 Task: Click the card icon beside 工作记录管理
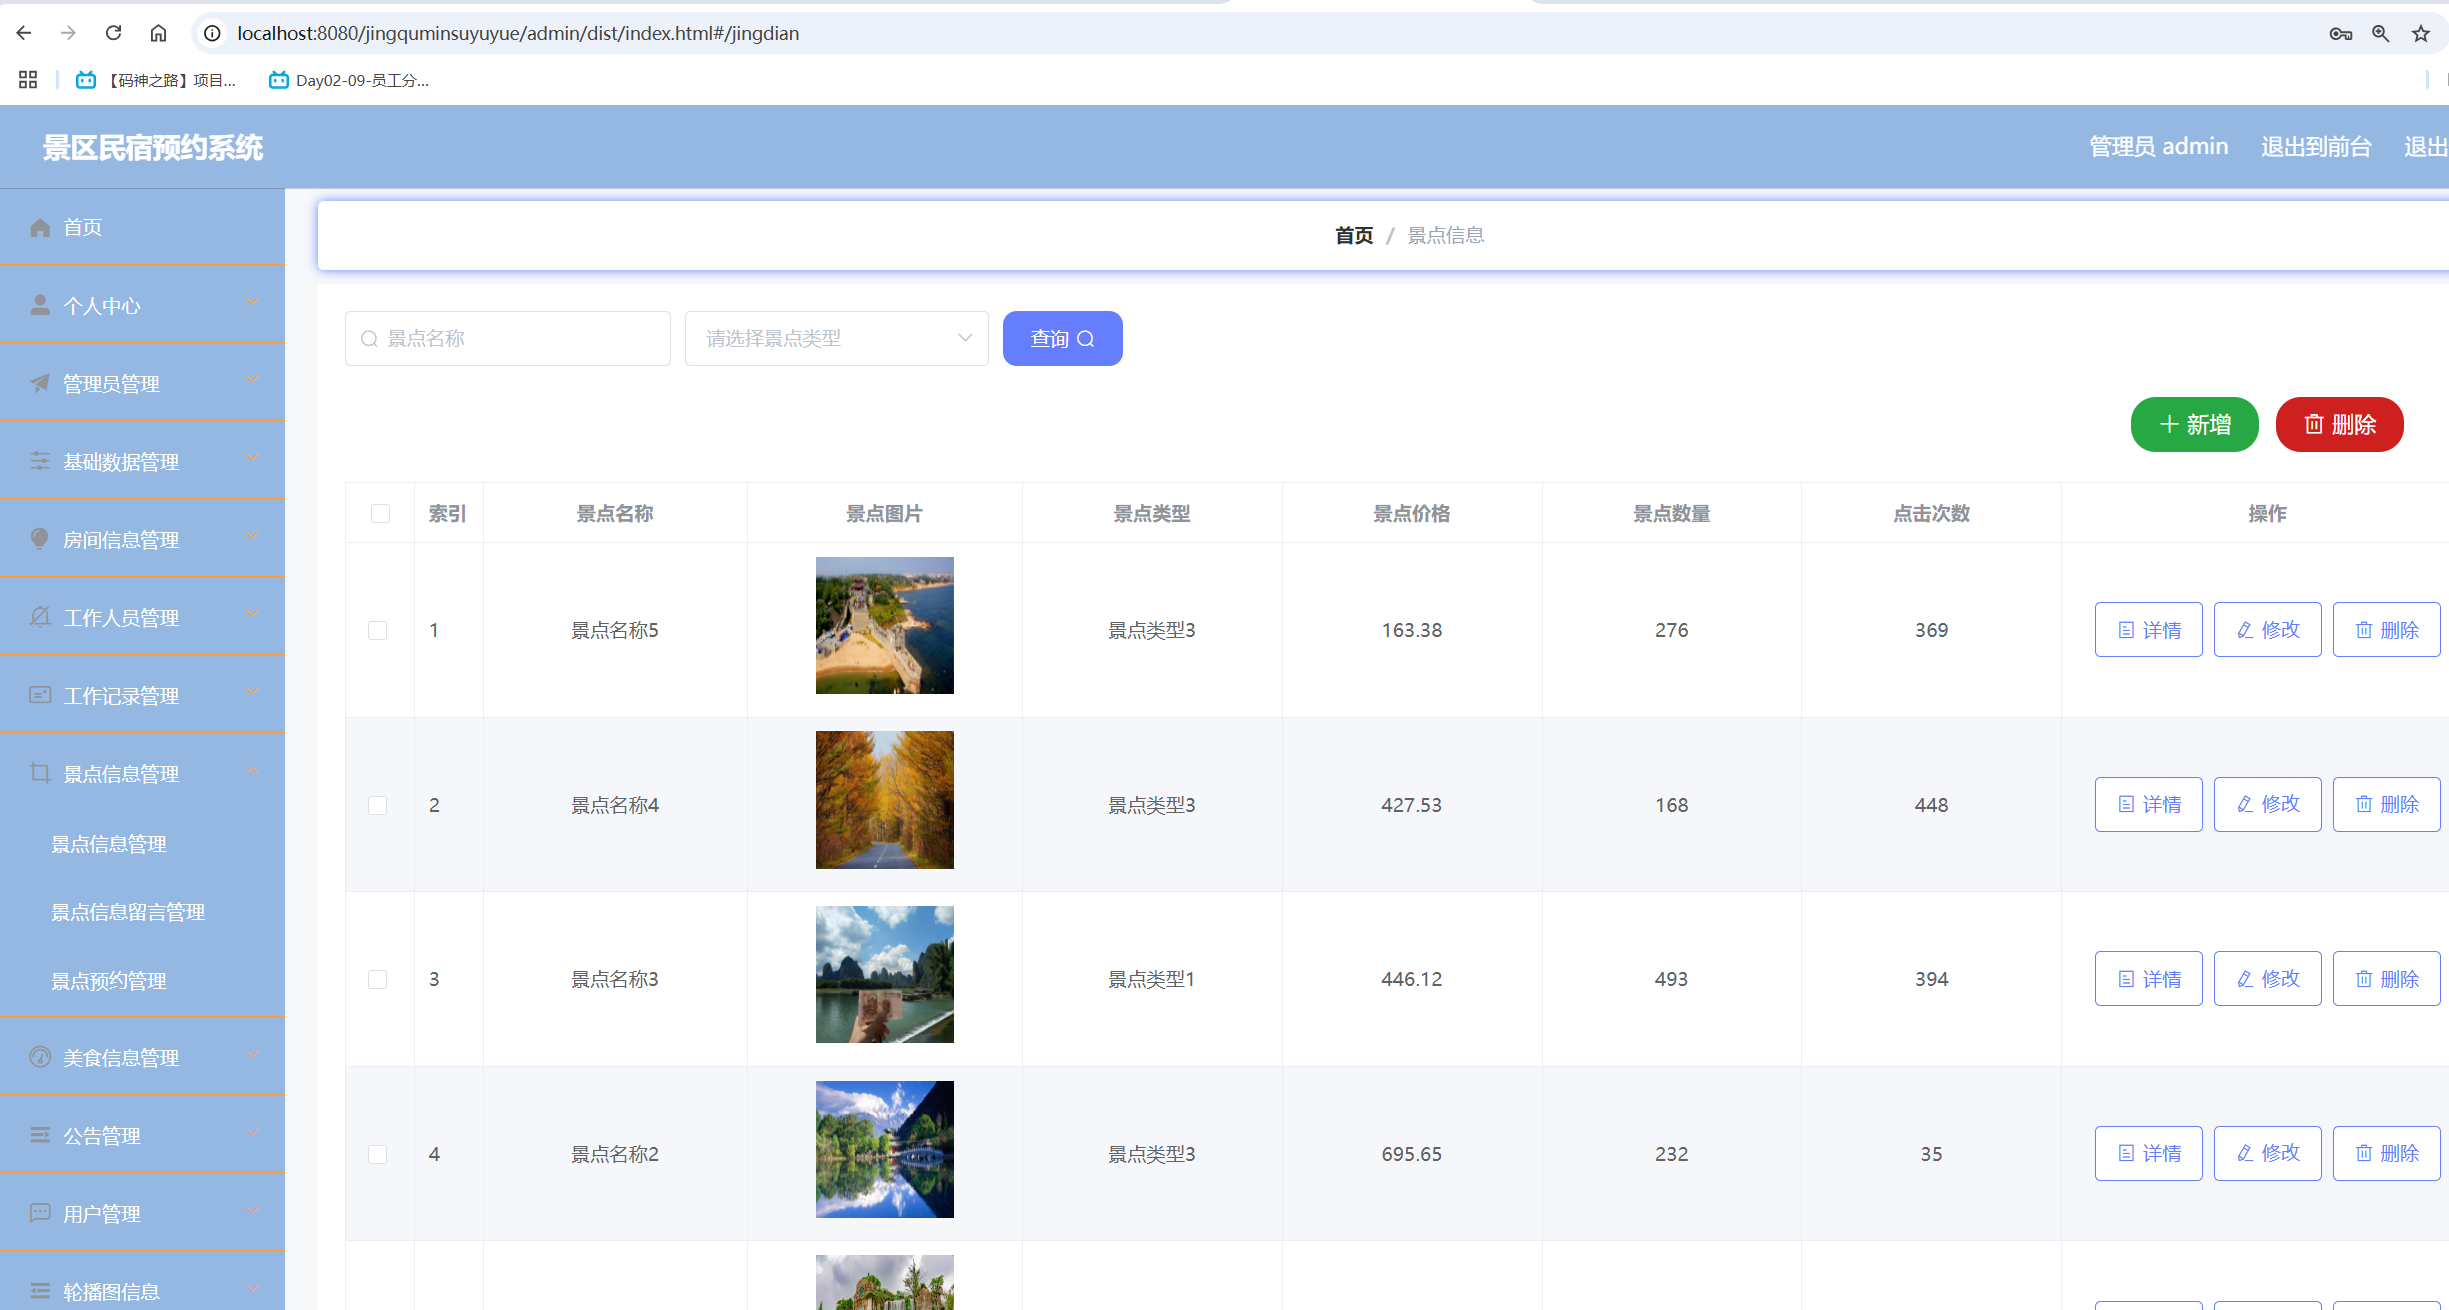tap(40, 695)
